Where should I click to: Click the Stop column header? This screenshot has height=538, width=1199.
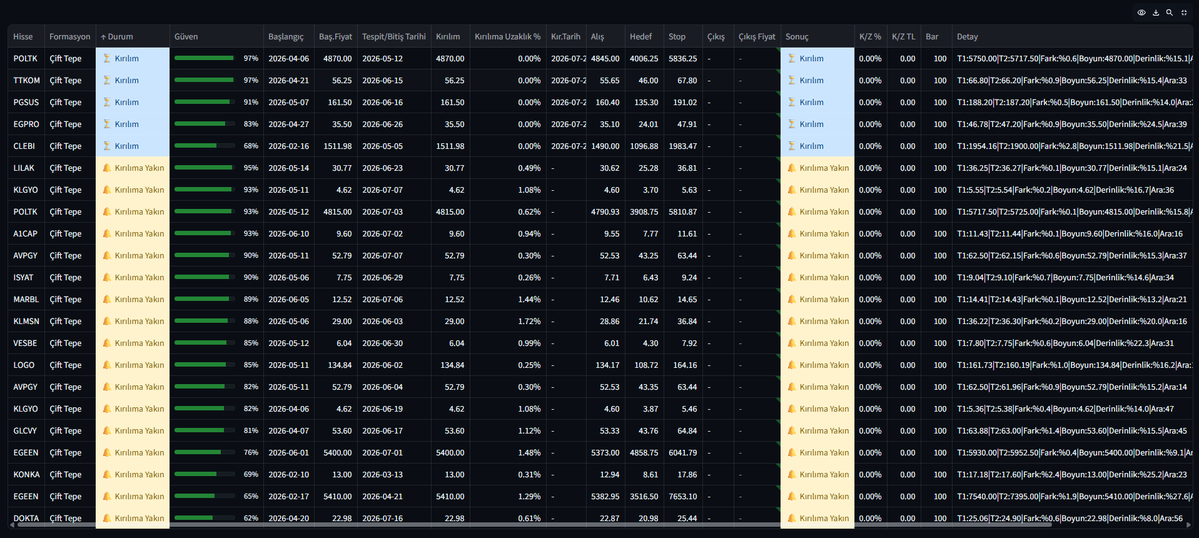pos(683,37)
